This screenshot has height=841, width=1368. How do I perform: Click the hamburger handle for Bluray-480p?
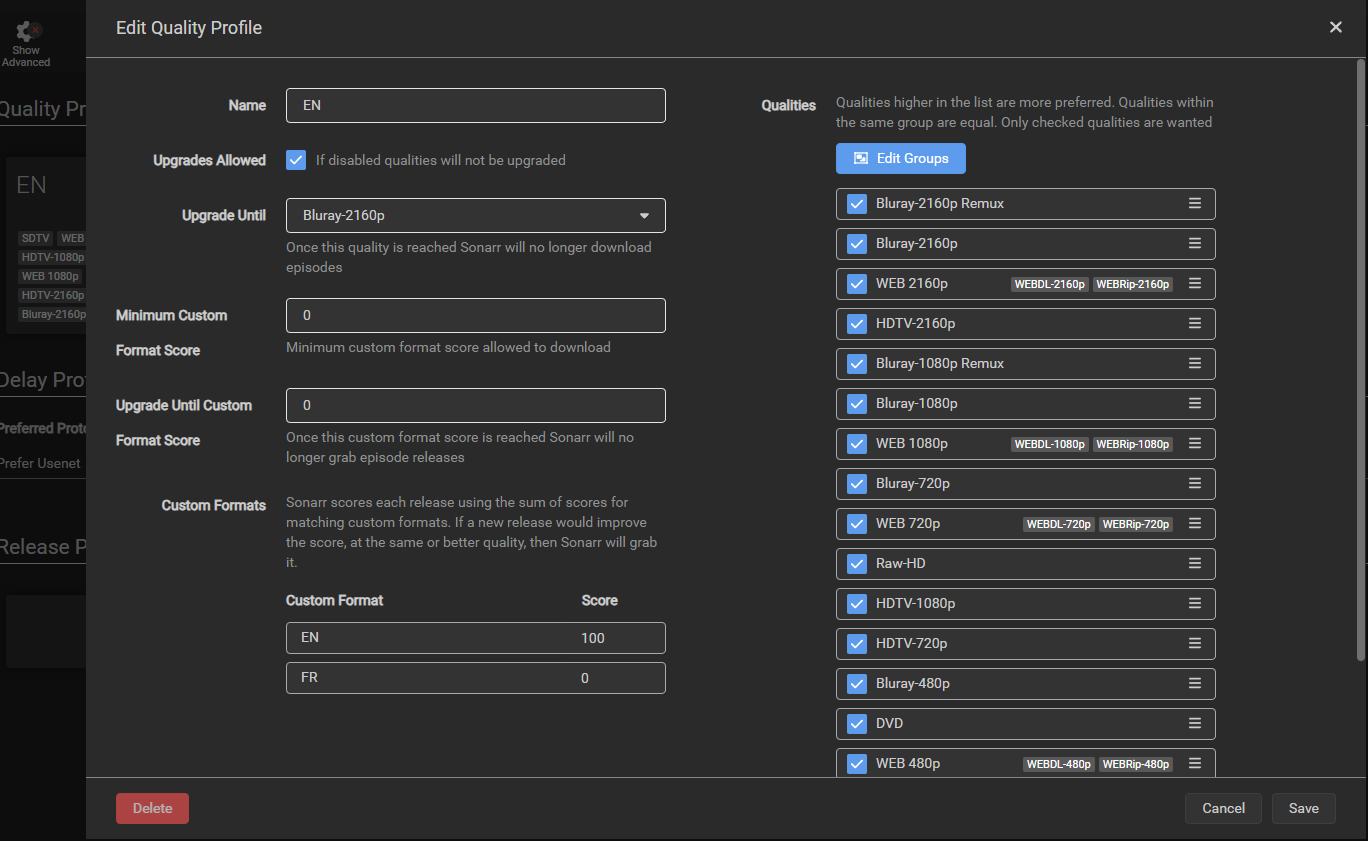point(1194,683)
